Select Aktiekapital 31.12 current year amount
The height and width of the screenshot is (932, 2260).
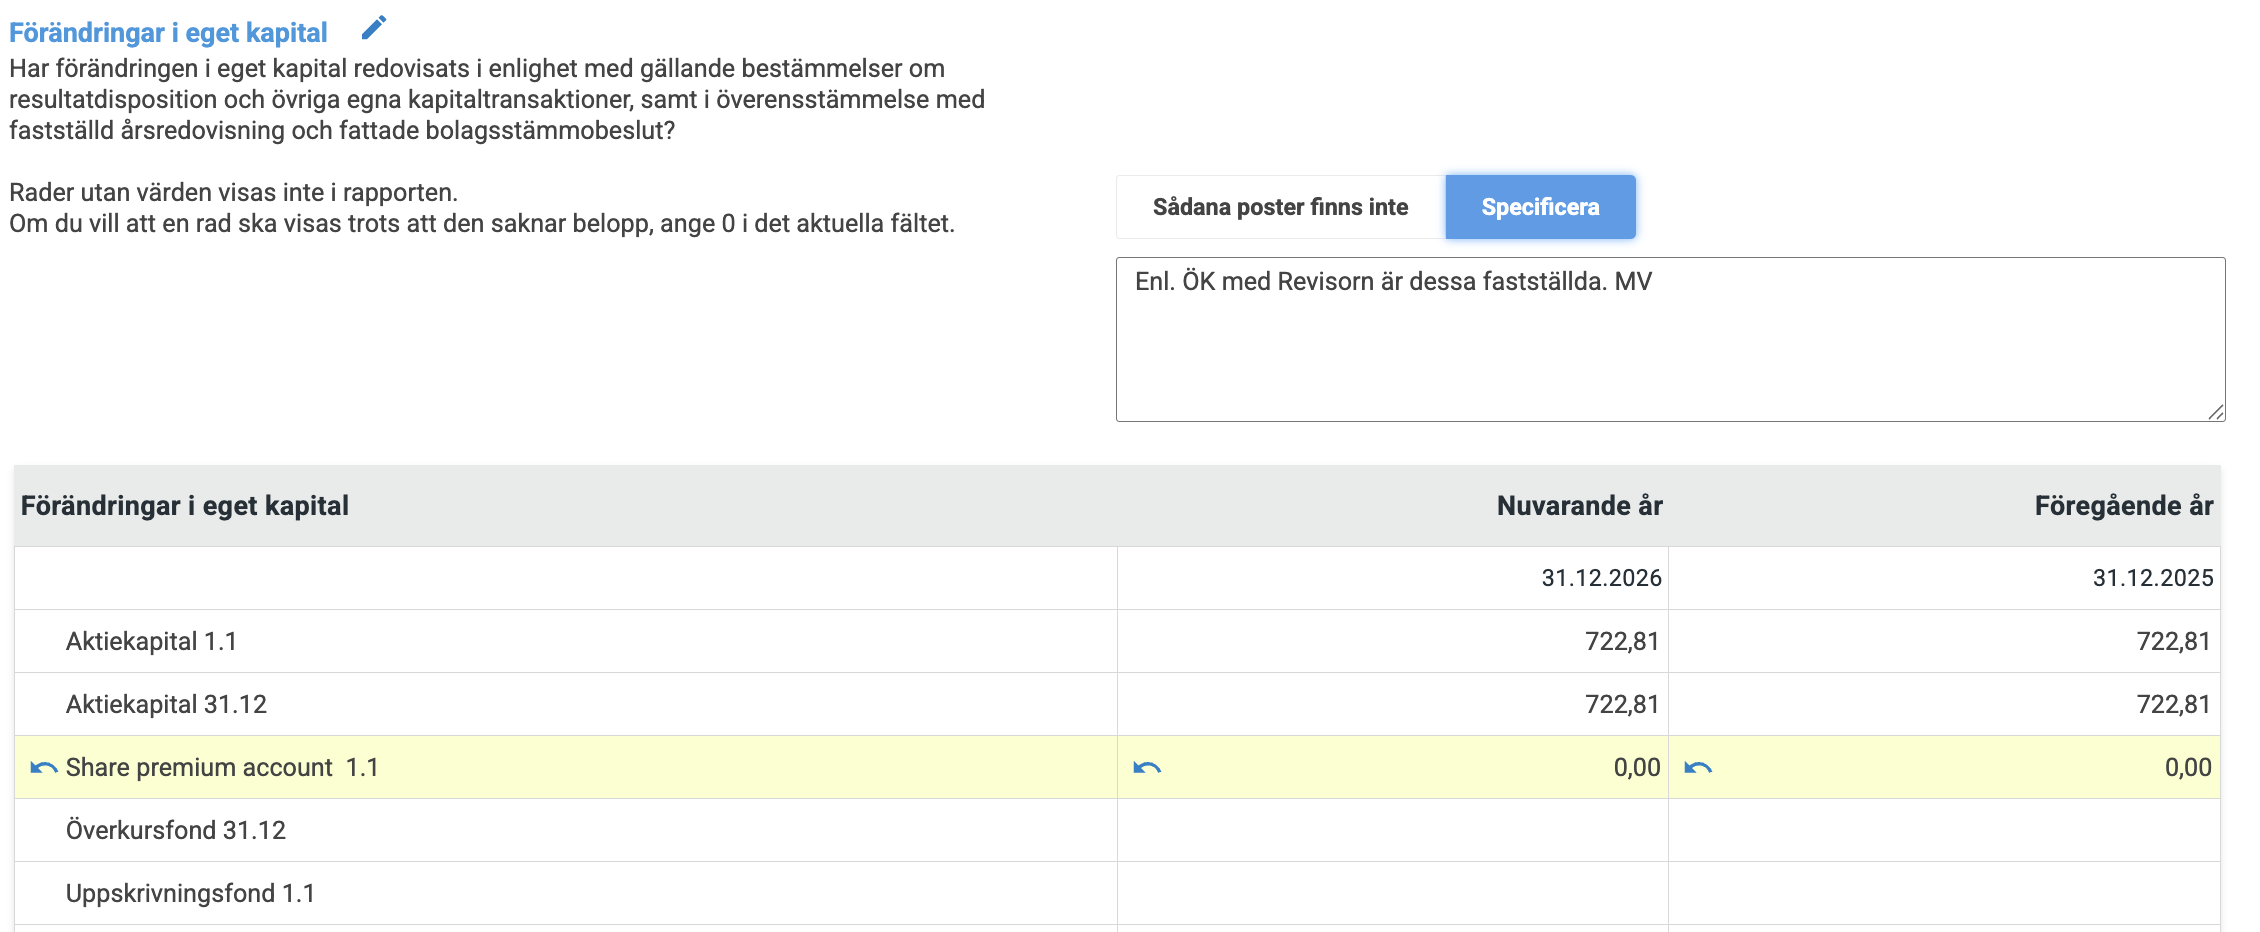click(1620, 704)
